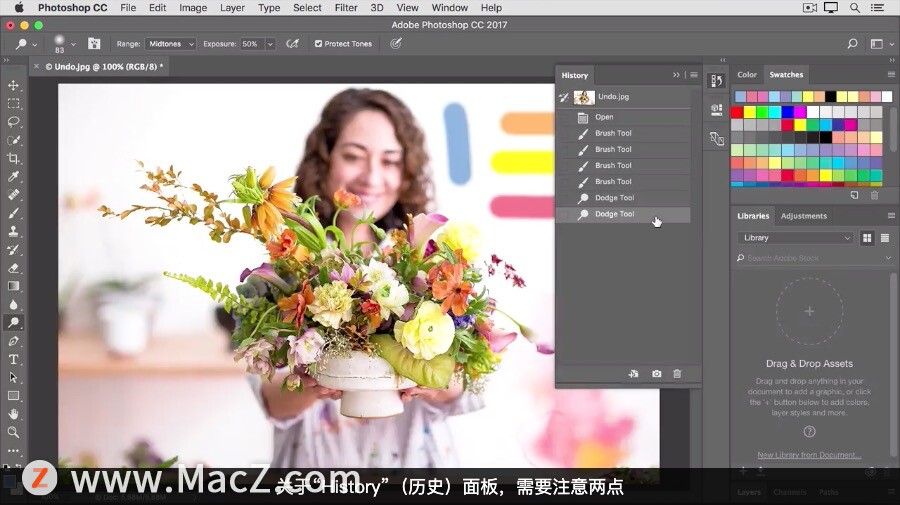The width and height of the screenshot is (900, 505).
Task: Select the Blur tool
Action: (13, 304)
